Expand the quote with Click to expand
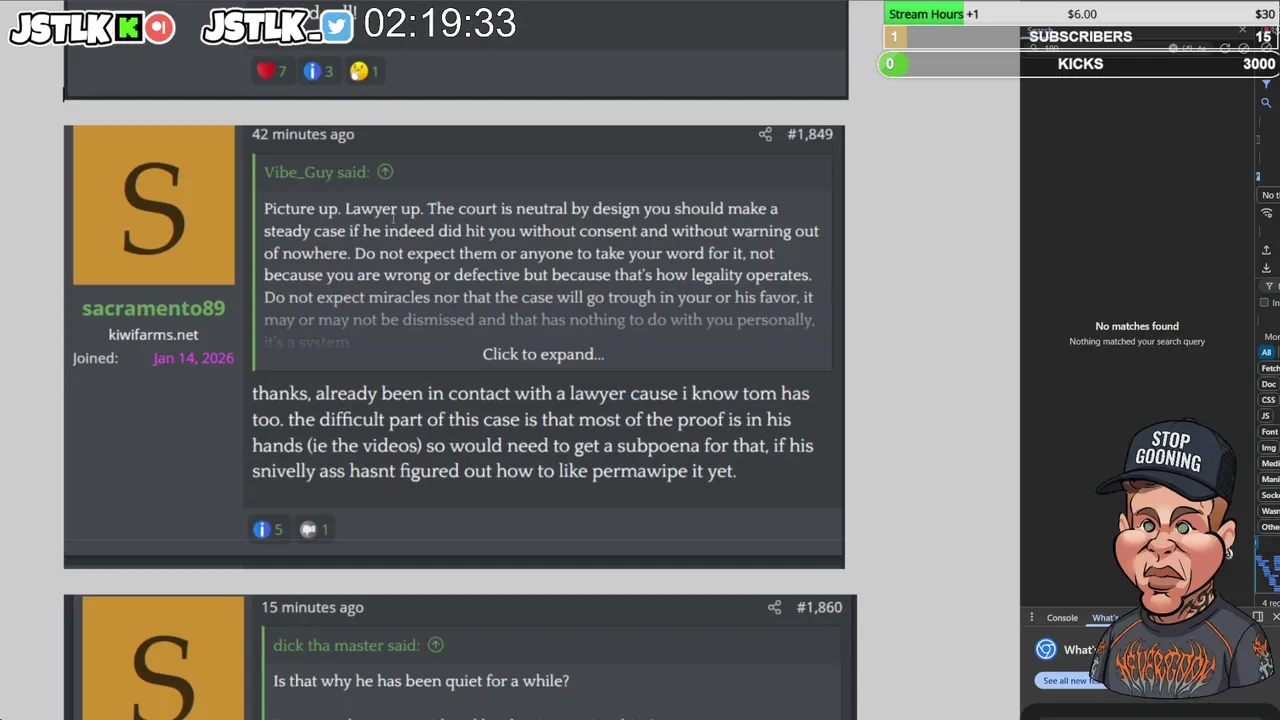The width and height of the screenshot is (1280, 720). [x=543, y=354]
